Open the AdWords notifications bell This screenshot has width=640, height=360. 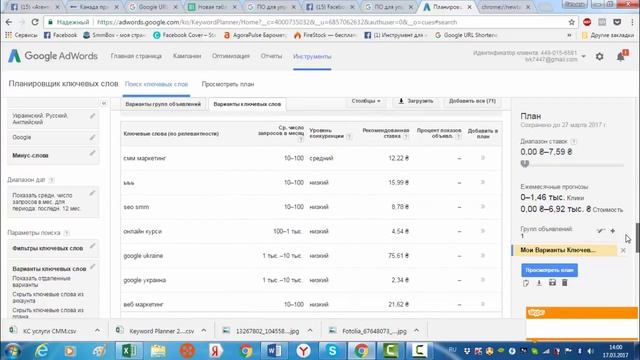point(621,57)
